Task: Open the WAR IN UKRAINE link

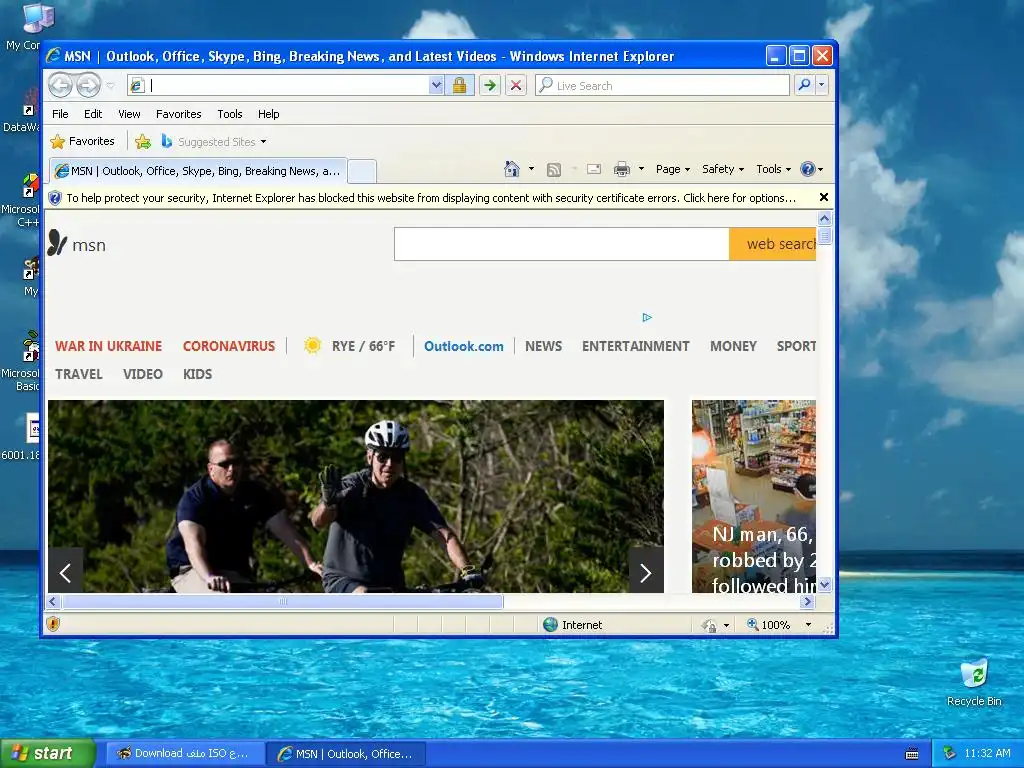Action: pyautogui.click(x=108, y=346)
